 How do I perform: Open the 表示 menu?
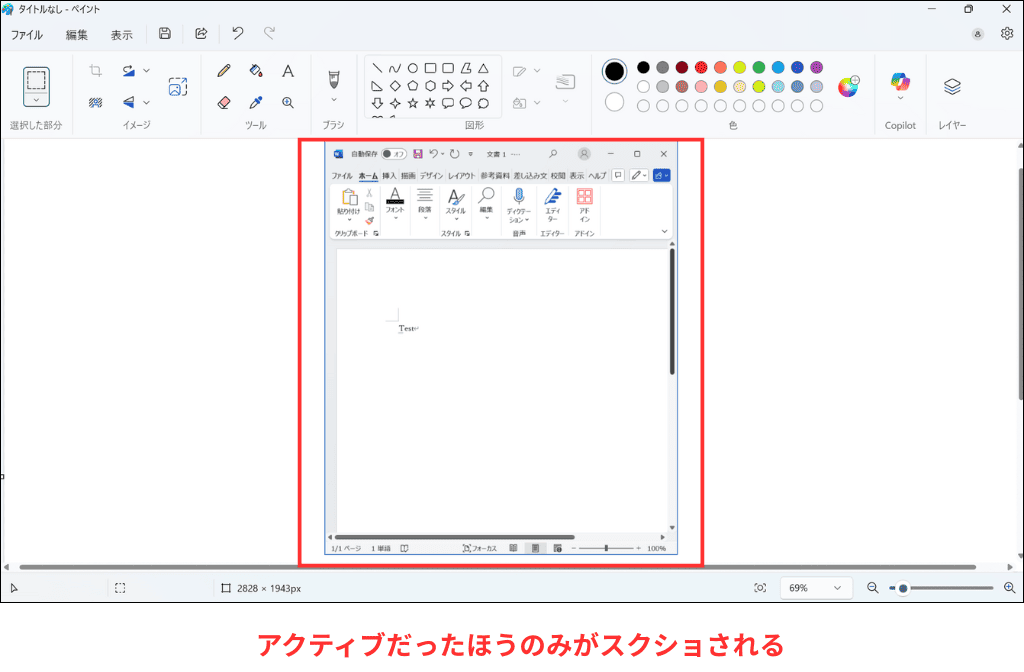pos(121,33)
